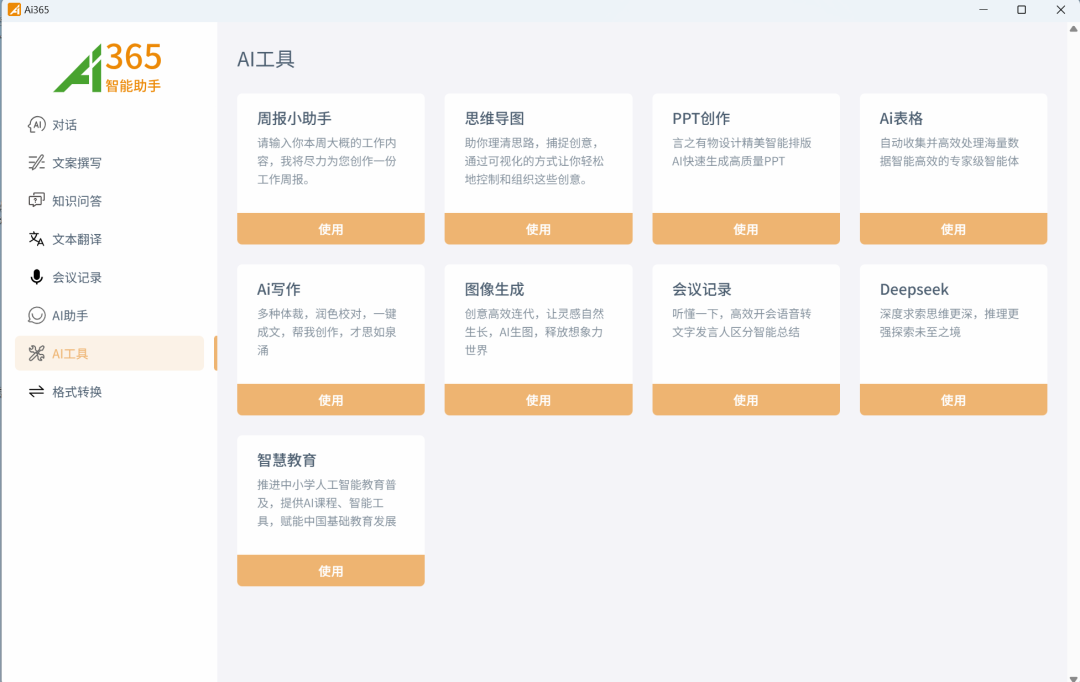Launch Ai表格 via its 使用 button

tap(953, 228)
